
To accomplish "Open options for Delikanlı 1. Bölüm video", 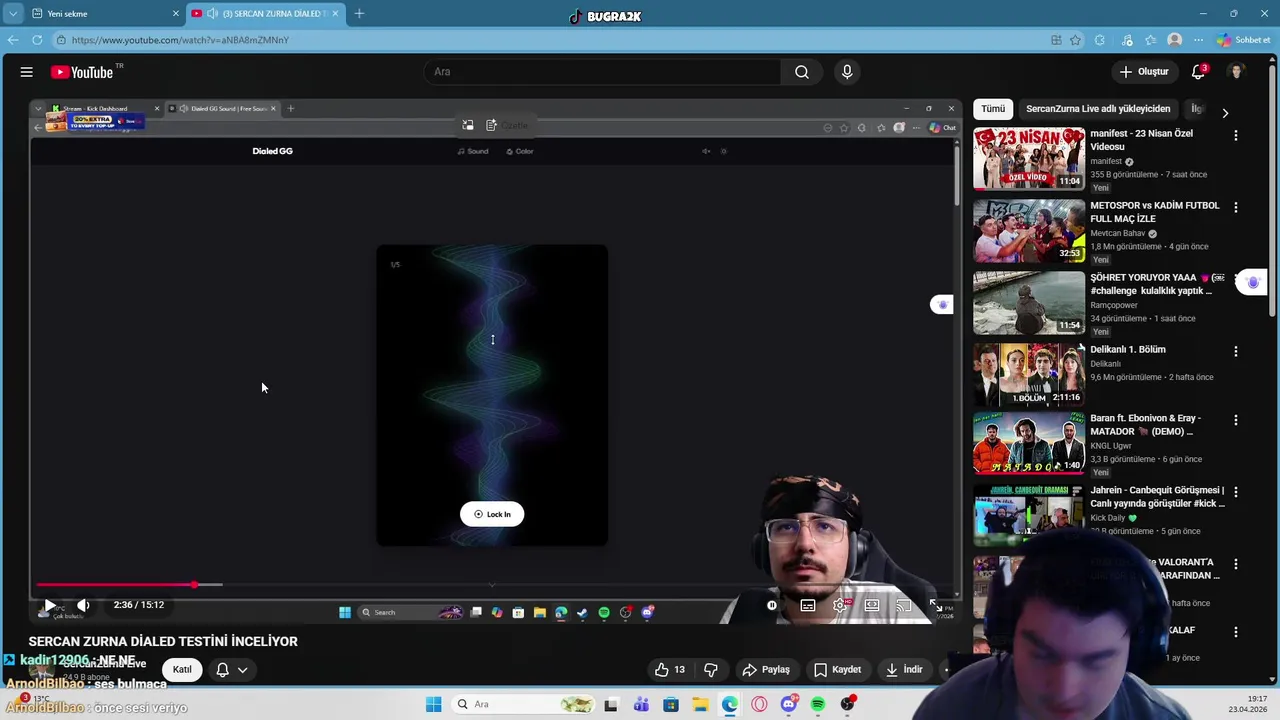I will pos(1236,351).
